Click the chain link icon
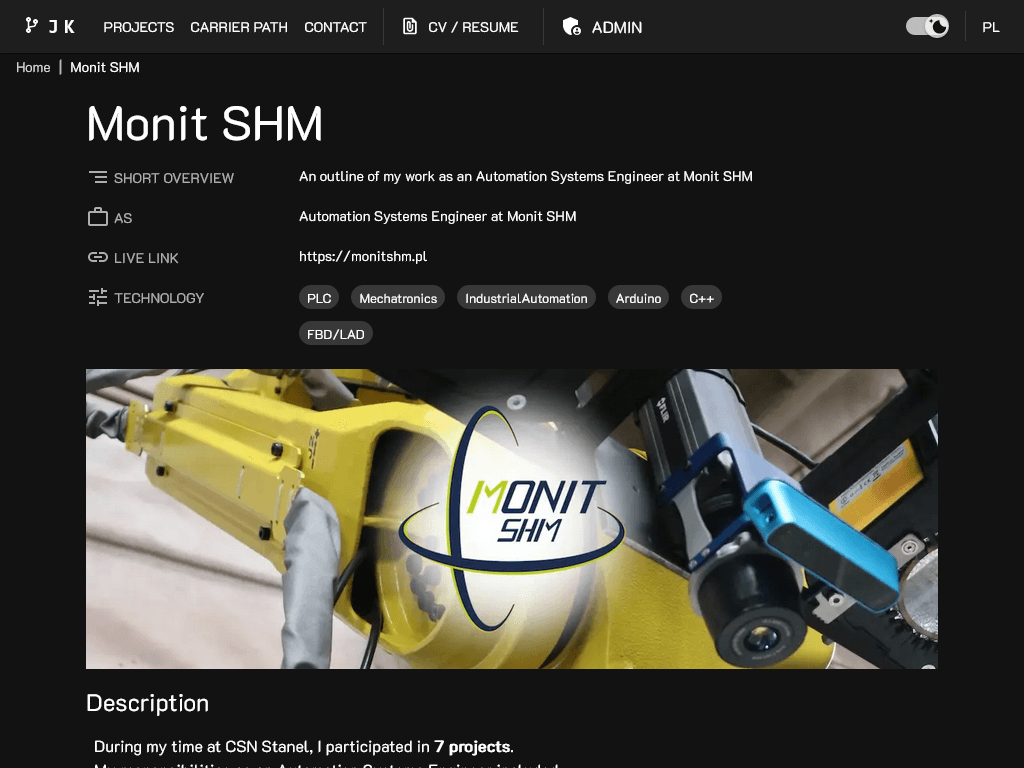Viewport: 1024px width, 768px height. point(98,257)
